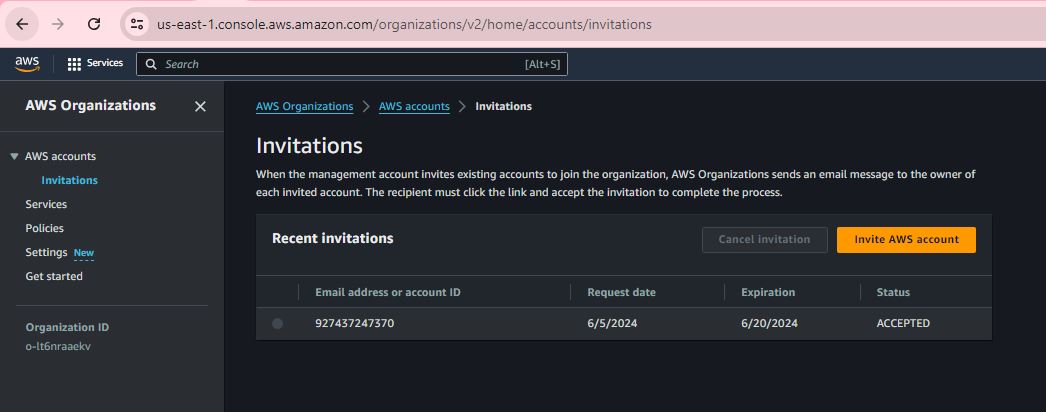Click the browser back arrow
This screenshot has height=412, width=1046.
coord(22,24)
